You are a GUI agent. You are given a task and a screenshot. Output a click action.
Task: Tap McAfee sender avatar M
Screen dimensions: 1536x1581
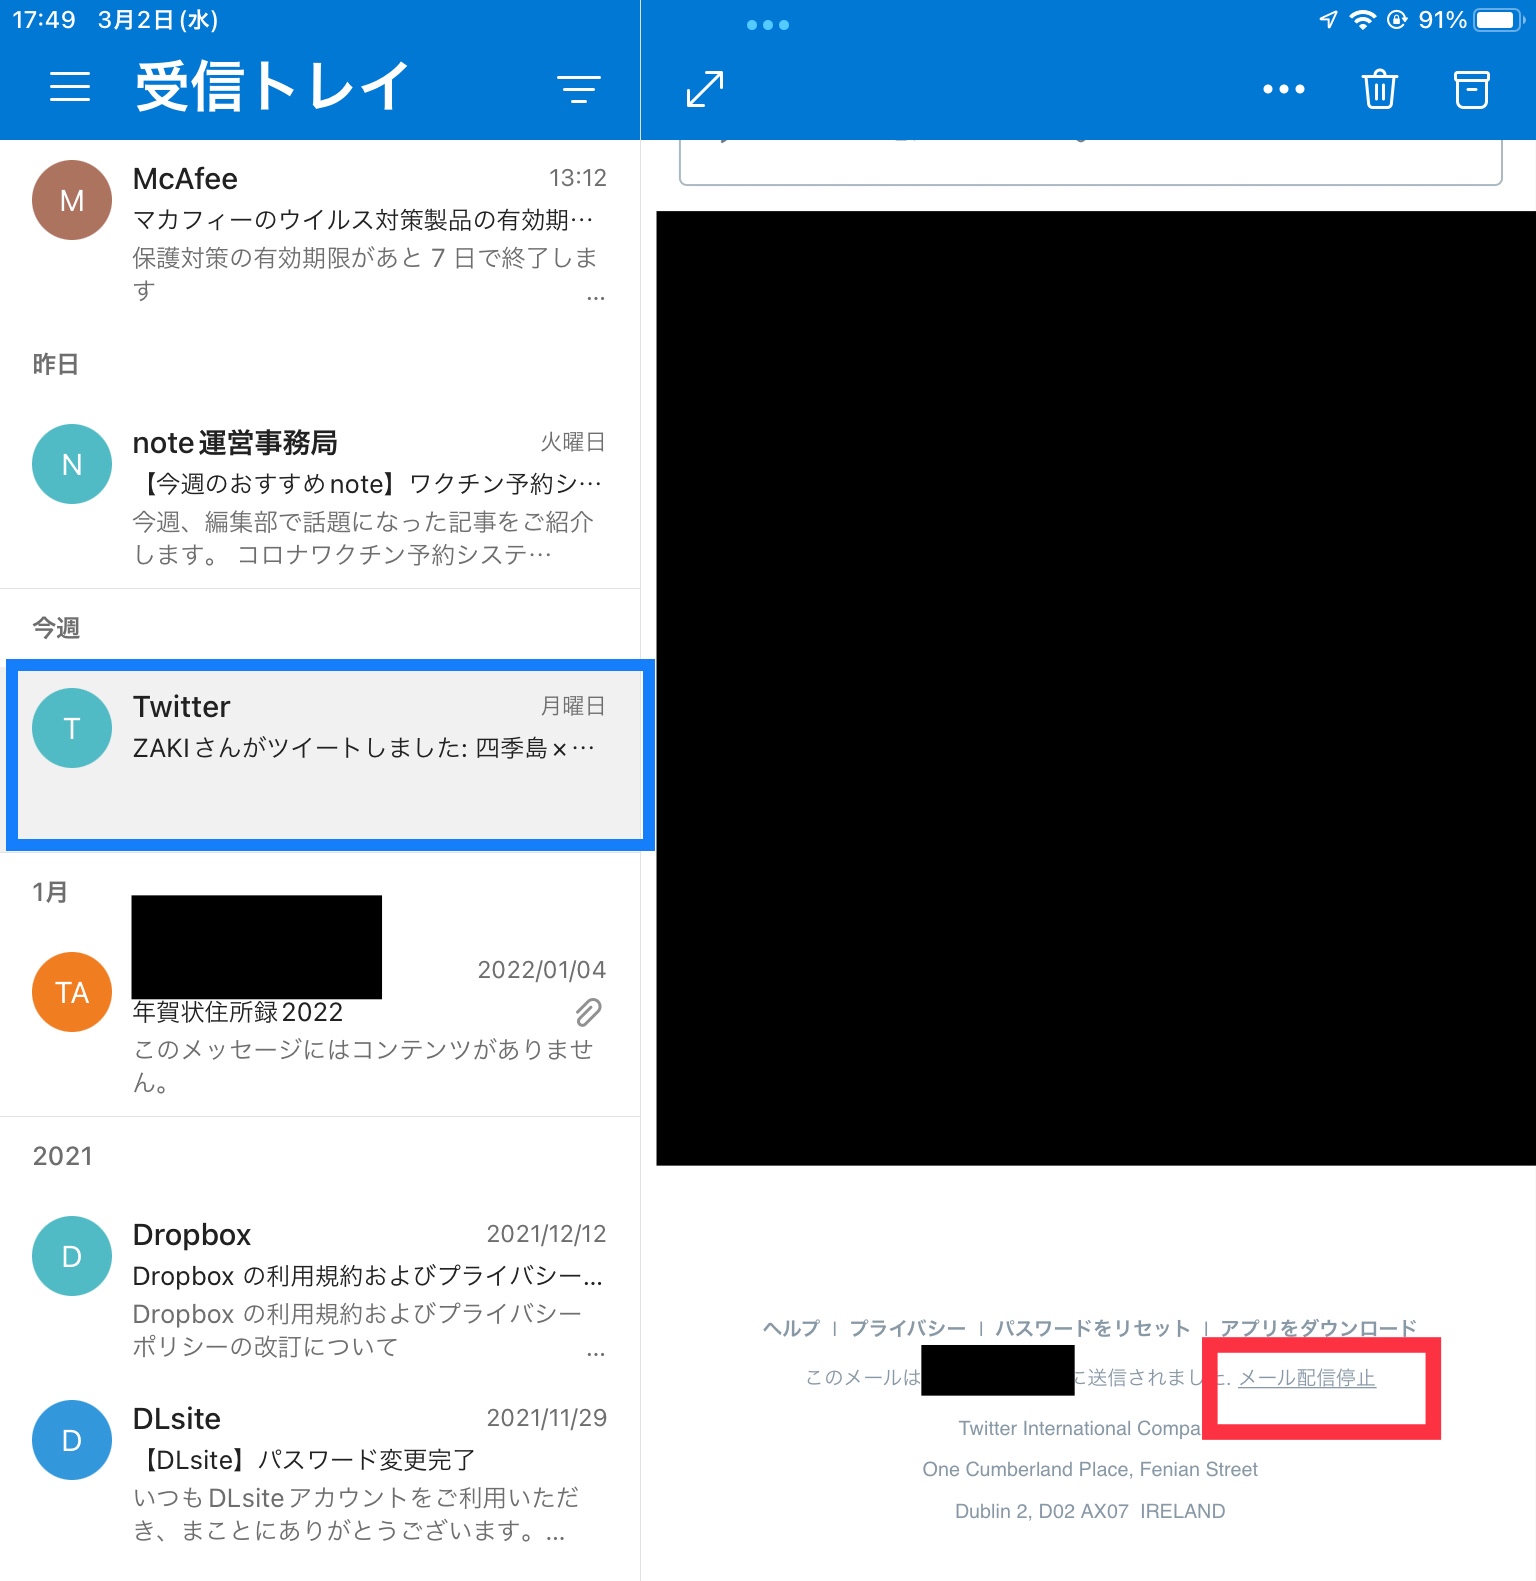[x=72, y=200]
